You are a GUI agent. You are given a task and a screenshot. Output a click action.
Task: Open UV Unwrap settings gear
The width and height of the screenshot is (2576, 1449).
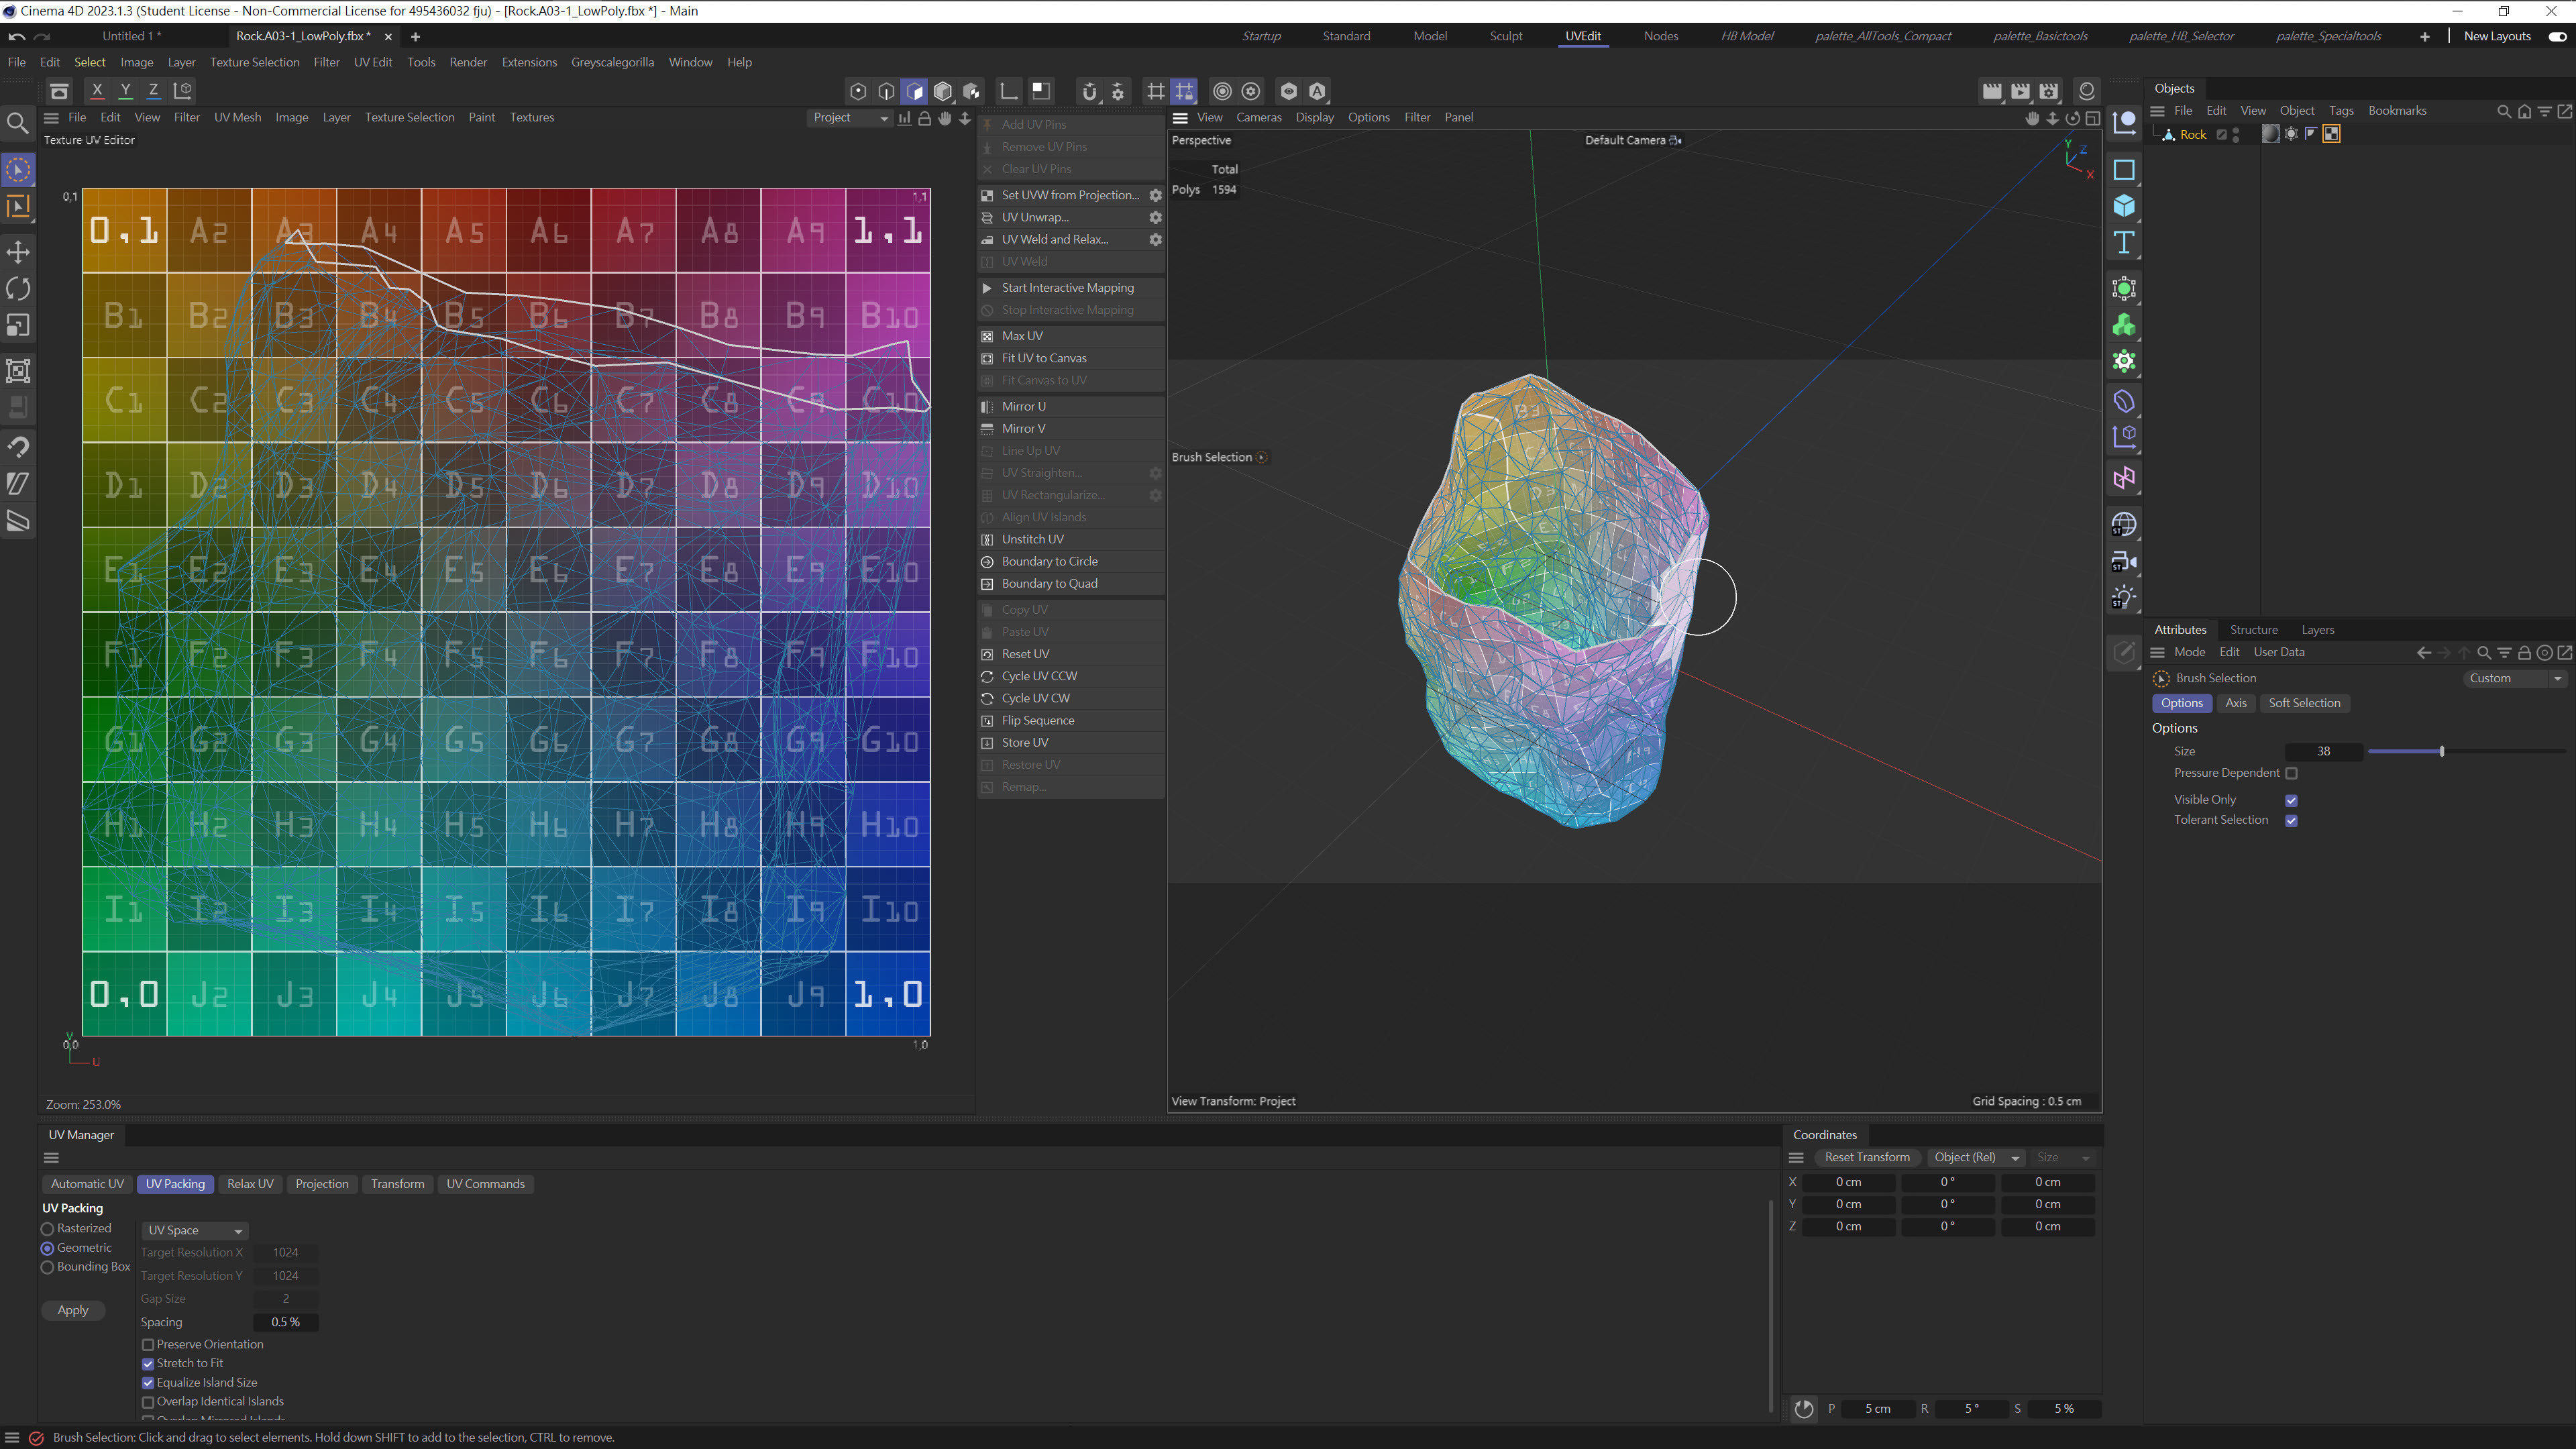1155,217
